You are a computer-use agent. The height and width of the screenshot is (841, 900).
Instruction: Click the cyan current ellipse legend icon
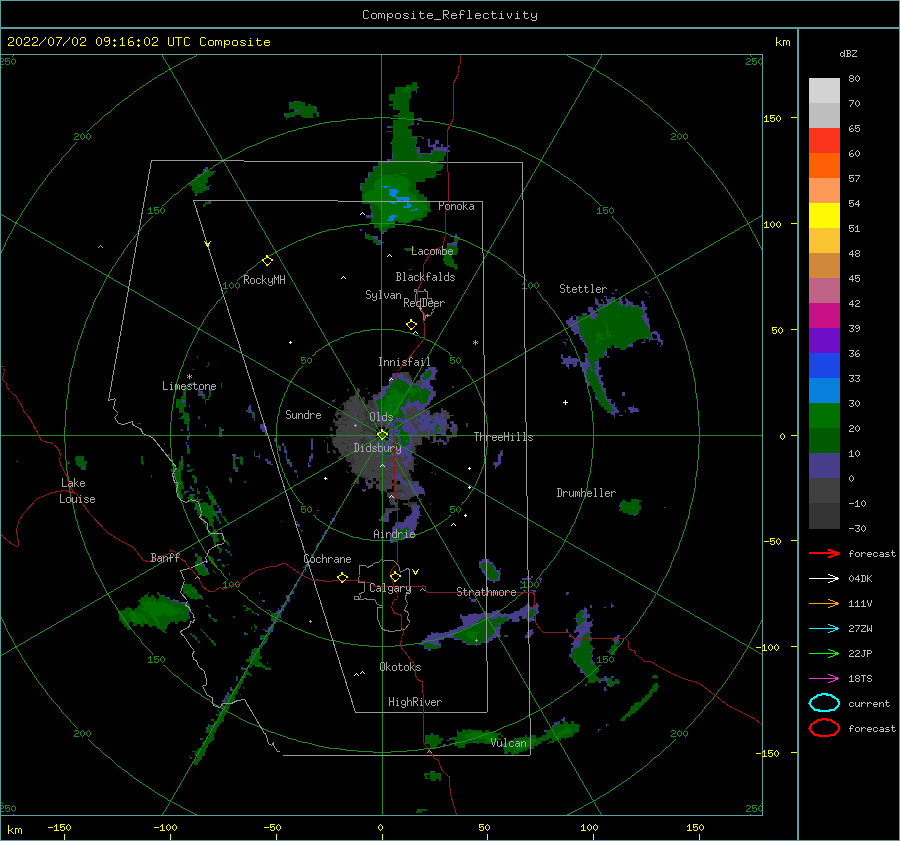[824, 703]
